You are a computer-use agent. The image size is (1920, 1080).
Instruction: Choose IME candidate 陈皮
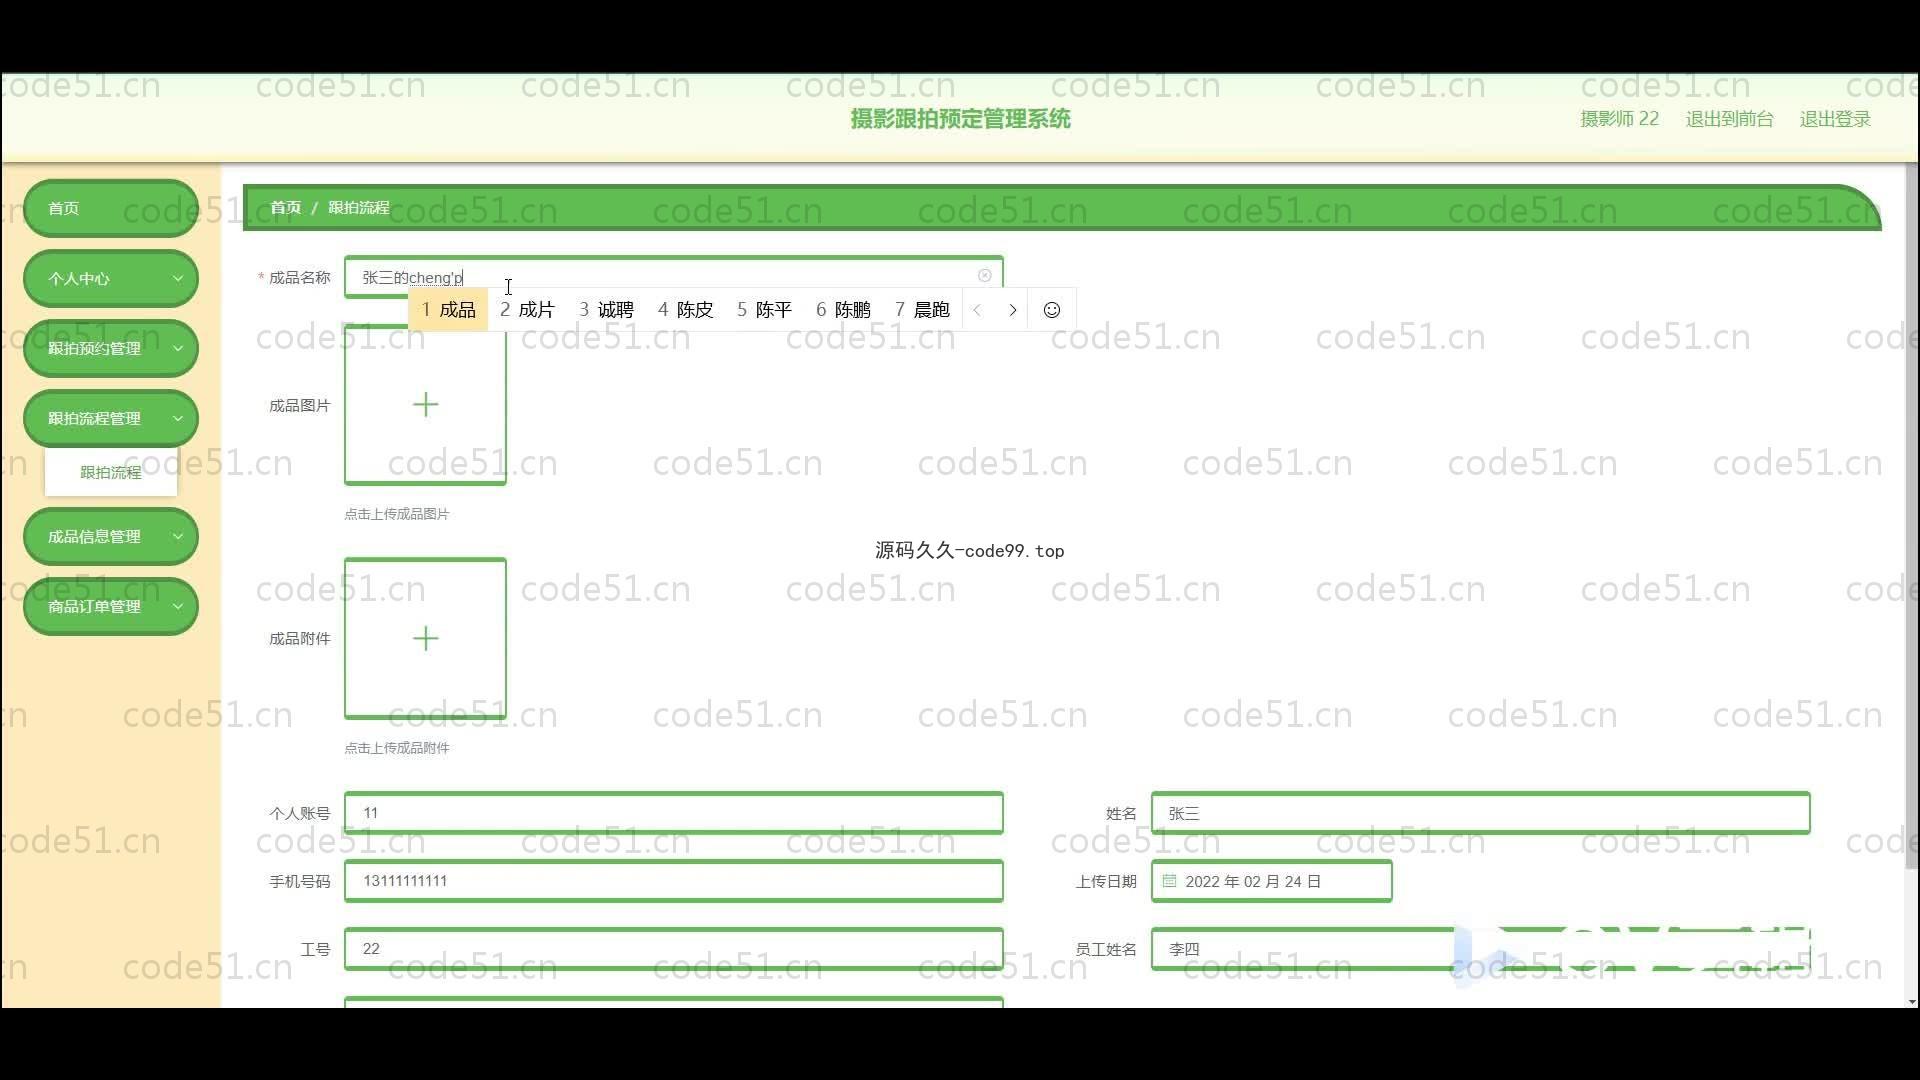(x=686, y=310)
